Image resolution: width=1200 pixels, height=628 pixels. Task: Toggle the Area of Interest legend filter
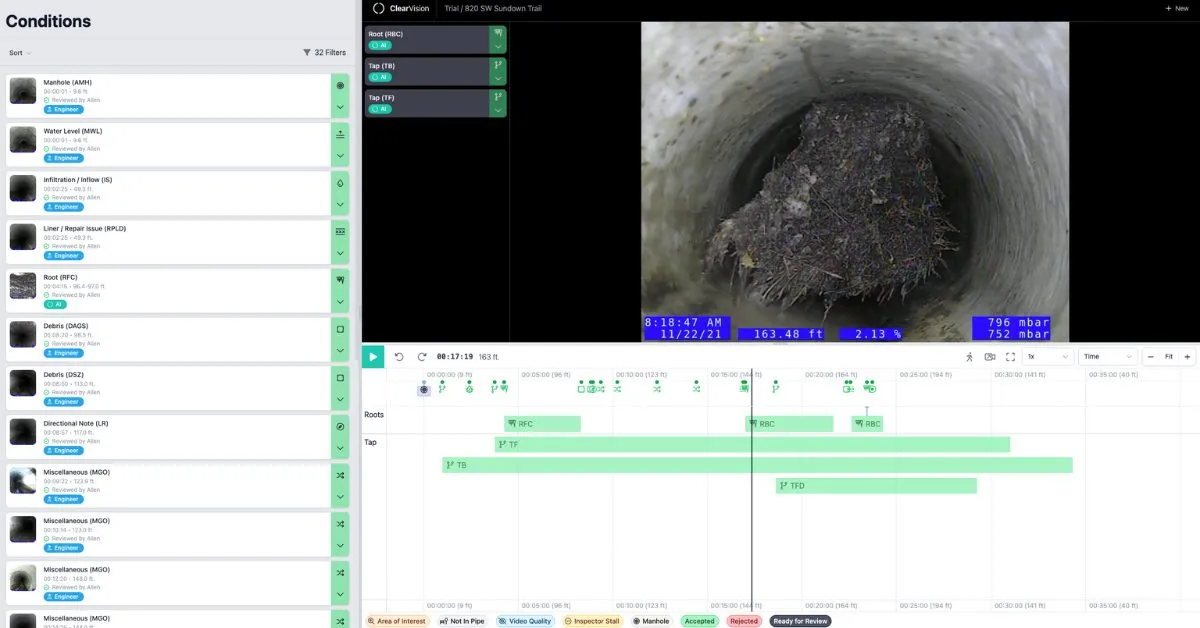click(396, 621)
